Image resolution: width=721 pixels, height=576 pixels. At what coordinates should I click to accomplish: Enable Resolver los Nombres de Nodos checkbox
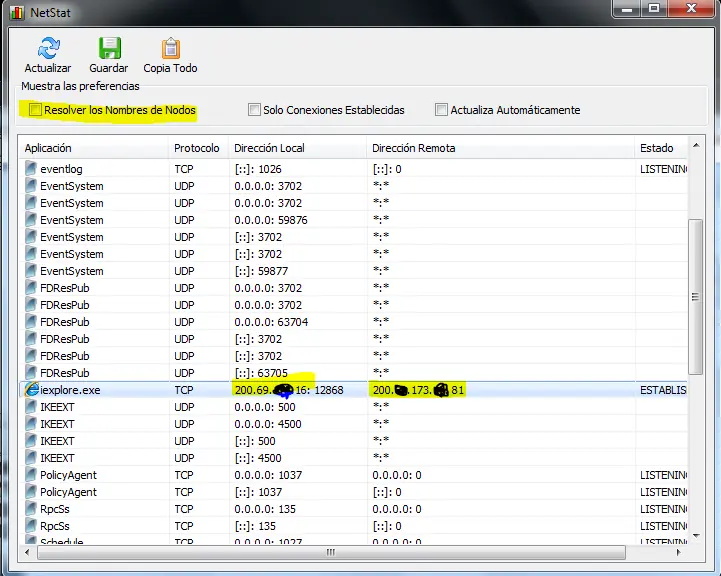35,109
